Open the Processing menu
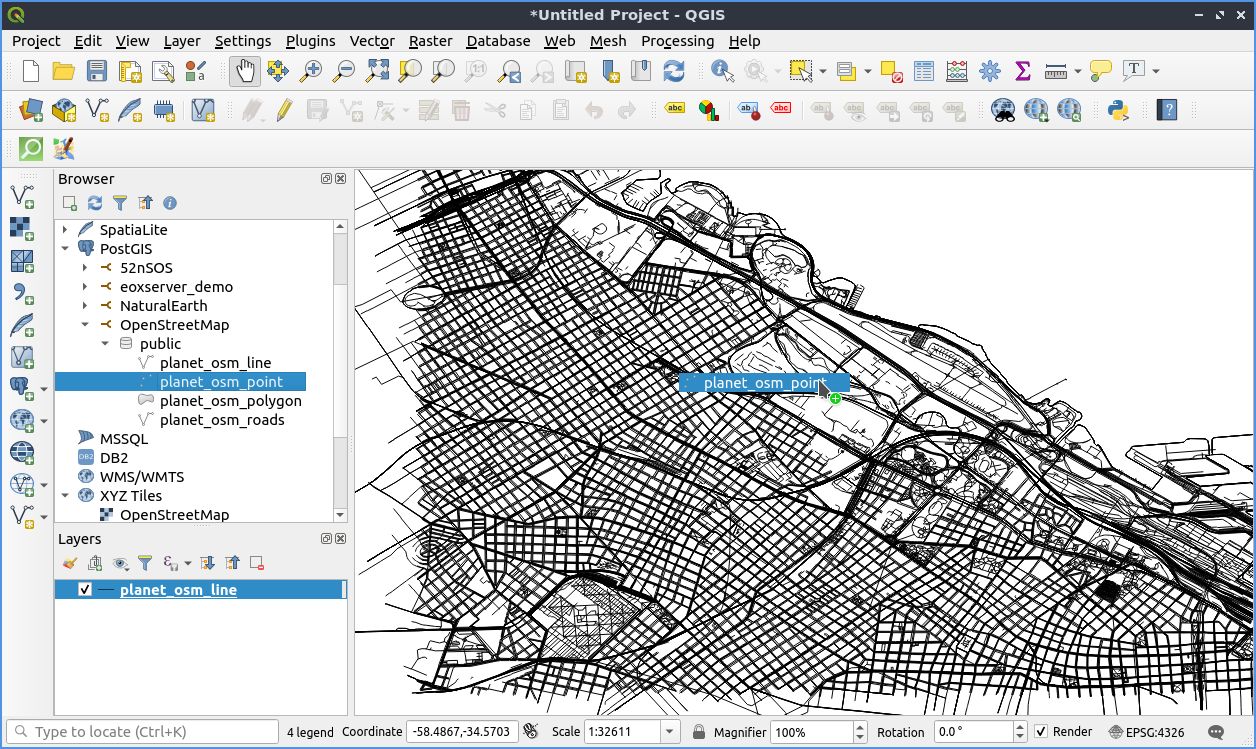Viewport: 1256px width, 749px height. coord(678,41)
